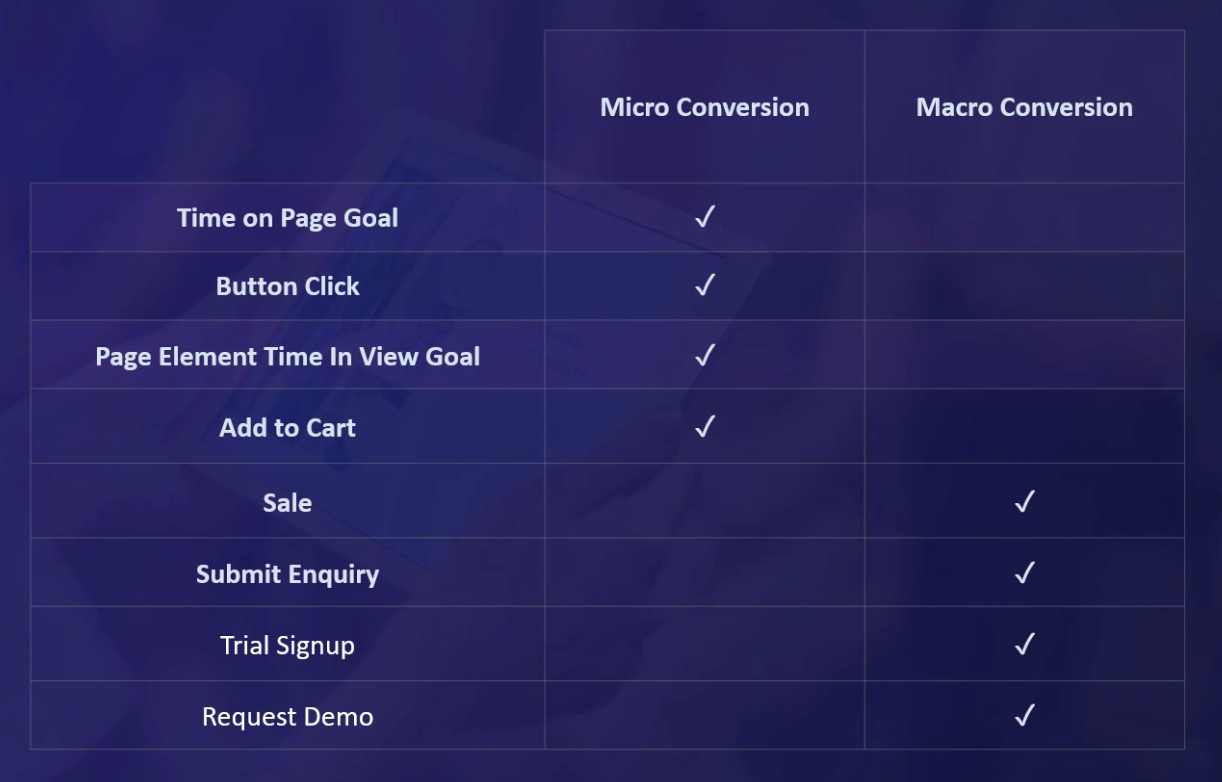Select the Page Element Time In View Goal text
Image resolution: width=1222 pixels, height=782 pixels.
point(288,357)
